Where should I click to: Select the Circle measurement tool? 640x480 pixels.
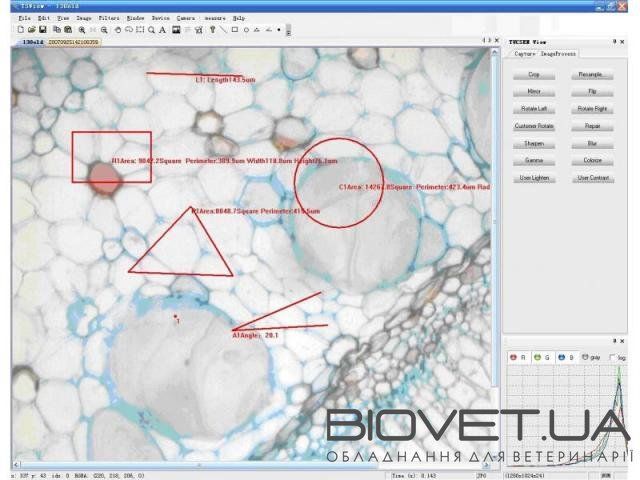[x=246, y=30]
